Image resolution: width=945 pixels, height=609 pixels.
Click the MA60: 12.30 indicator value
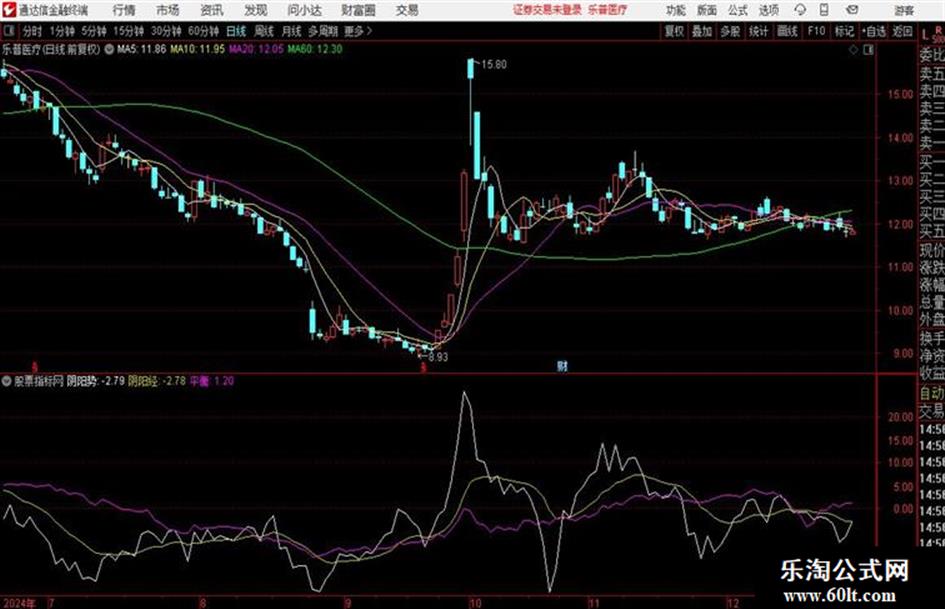315,49
